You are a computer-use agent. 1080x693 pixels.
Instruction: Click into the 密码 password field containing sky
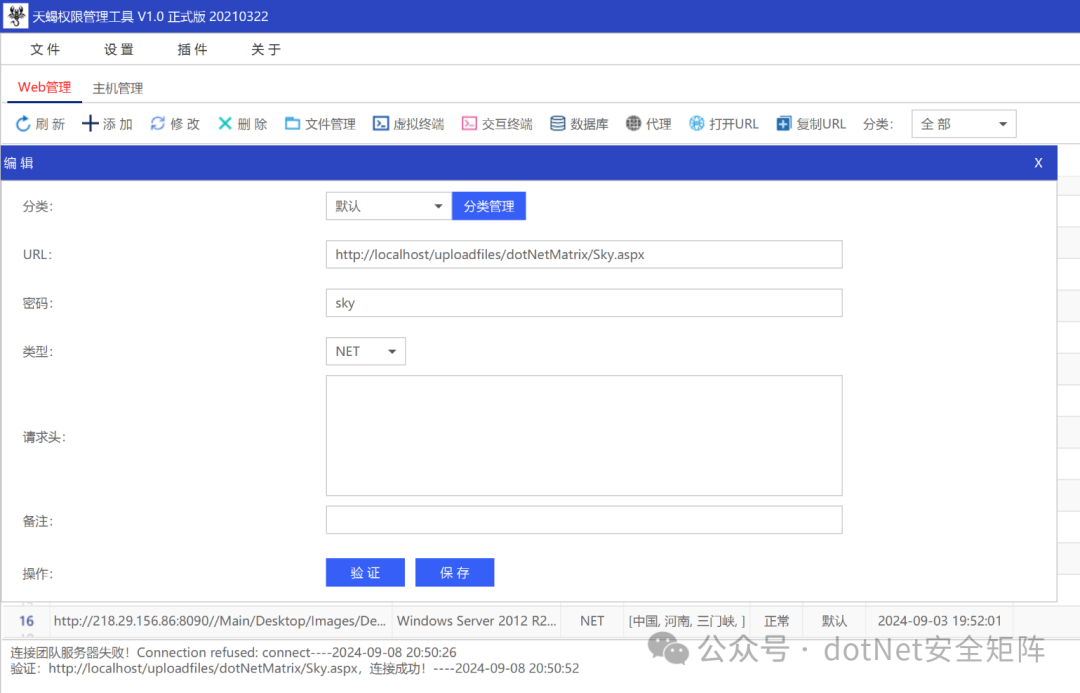(x=584, y=303)
